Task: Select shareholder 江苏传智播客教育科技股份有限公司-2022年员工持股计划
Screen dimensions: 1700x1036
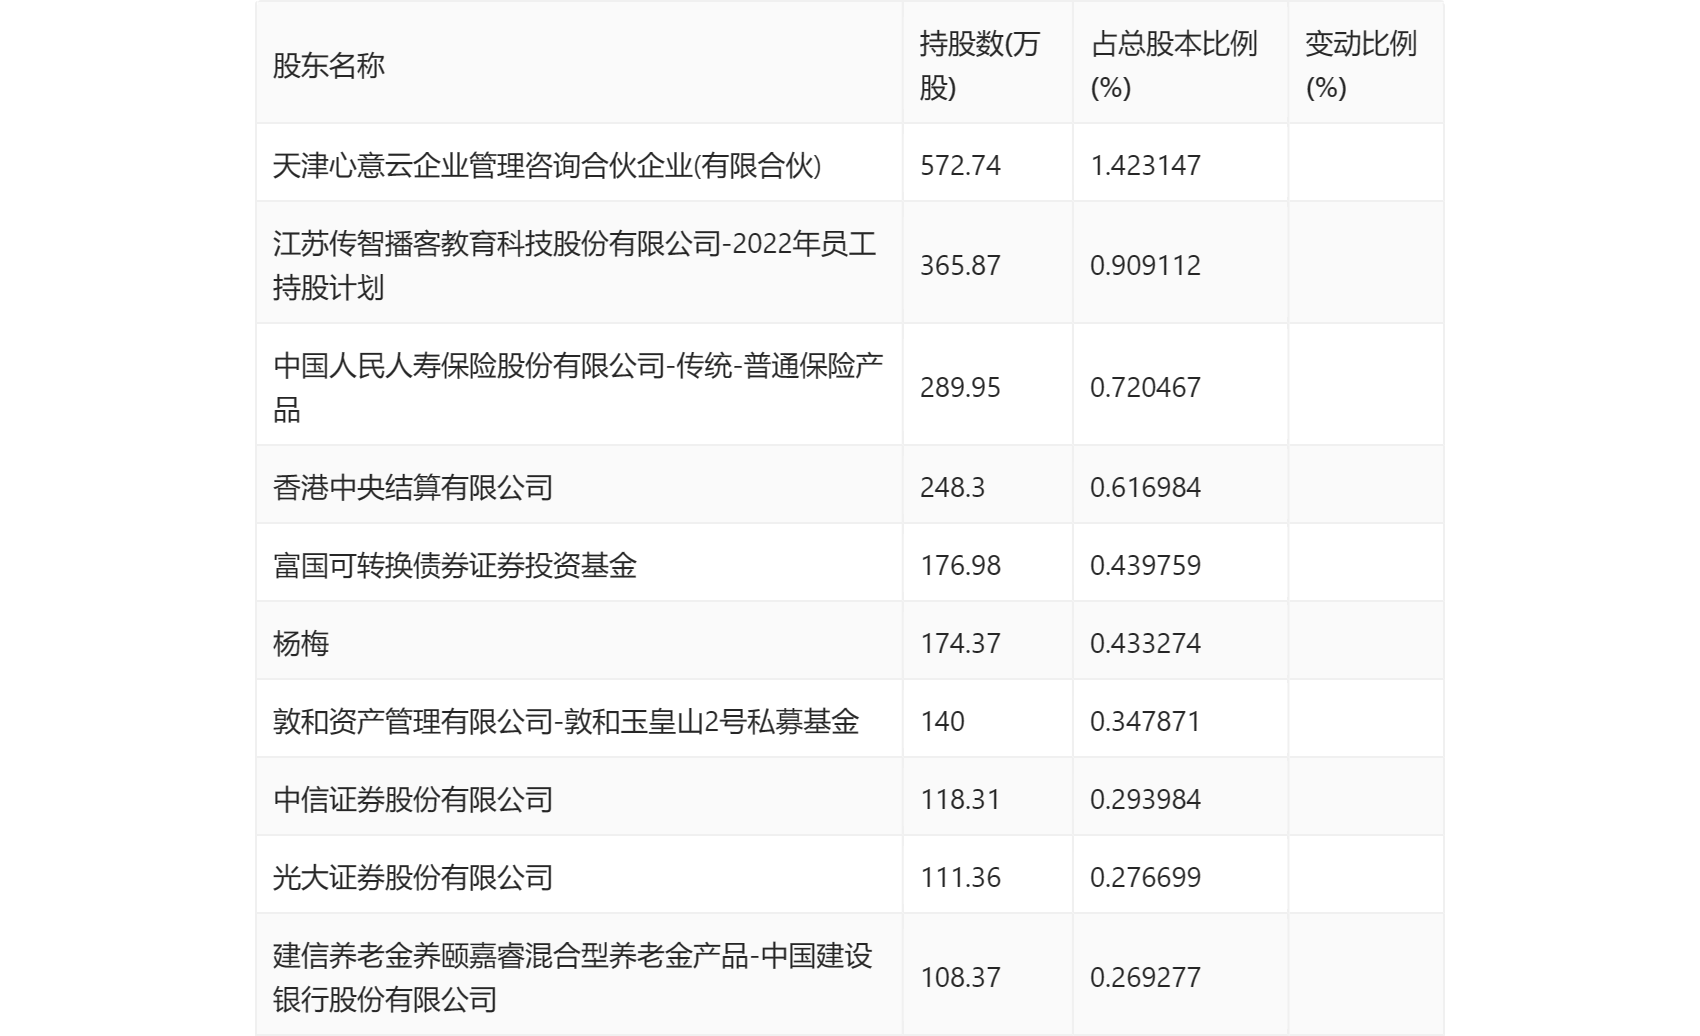Action: pyautogui.click(x=575, y=265)
